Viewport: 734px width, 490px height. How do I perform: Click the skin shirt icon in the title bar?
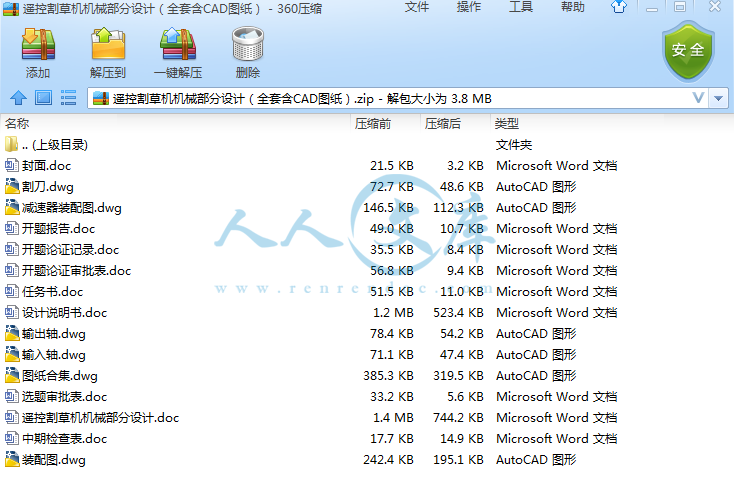[619, 7]
